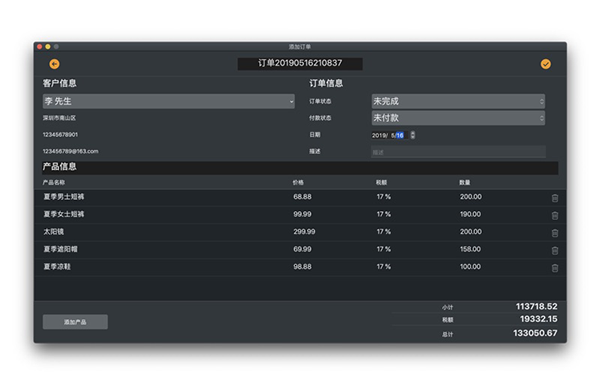Open payment status dropdown showing 未付款
600x375 pixels.
click(x=458, y=118)
